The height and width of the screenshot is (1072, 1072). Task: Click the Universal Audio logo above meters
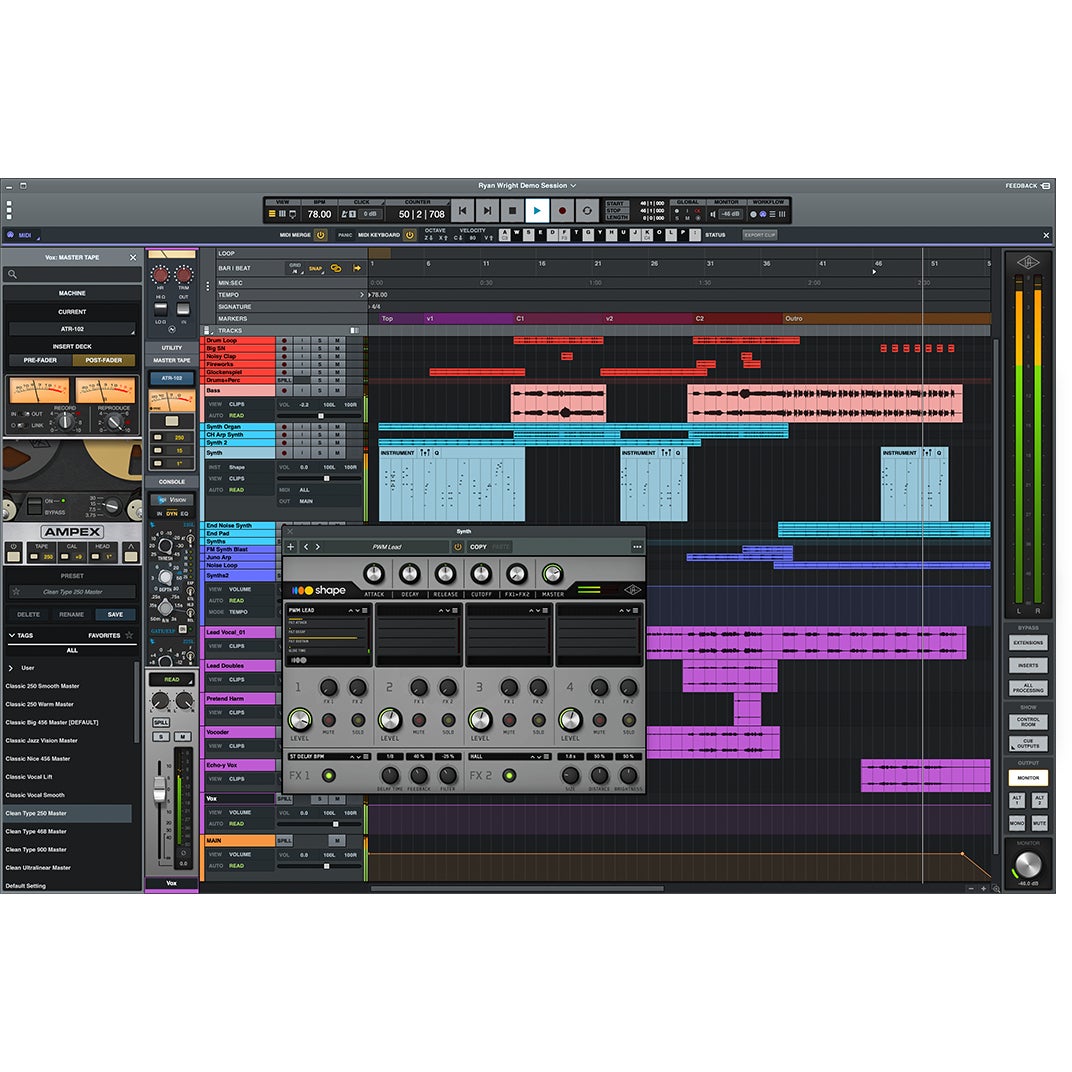click(x=1028, y=263)
